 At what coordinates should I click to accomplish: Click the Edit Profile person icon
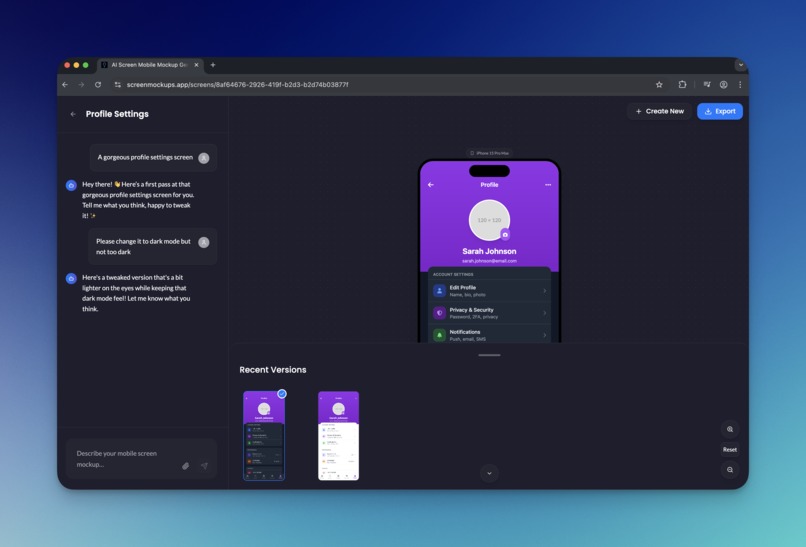(x=439, y=291)
